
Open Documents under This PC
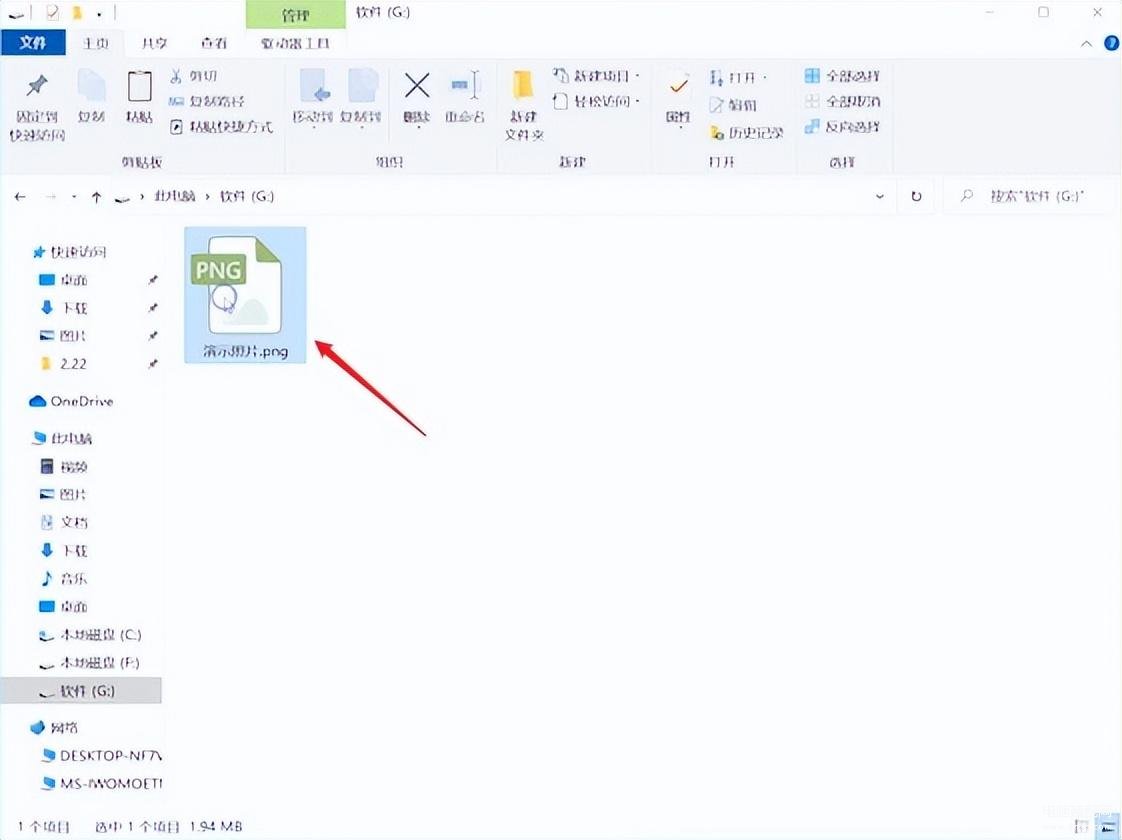[63, 522]
